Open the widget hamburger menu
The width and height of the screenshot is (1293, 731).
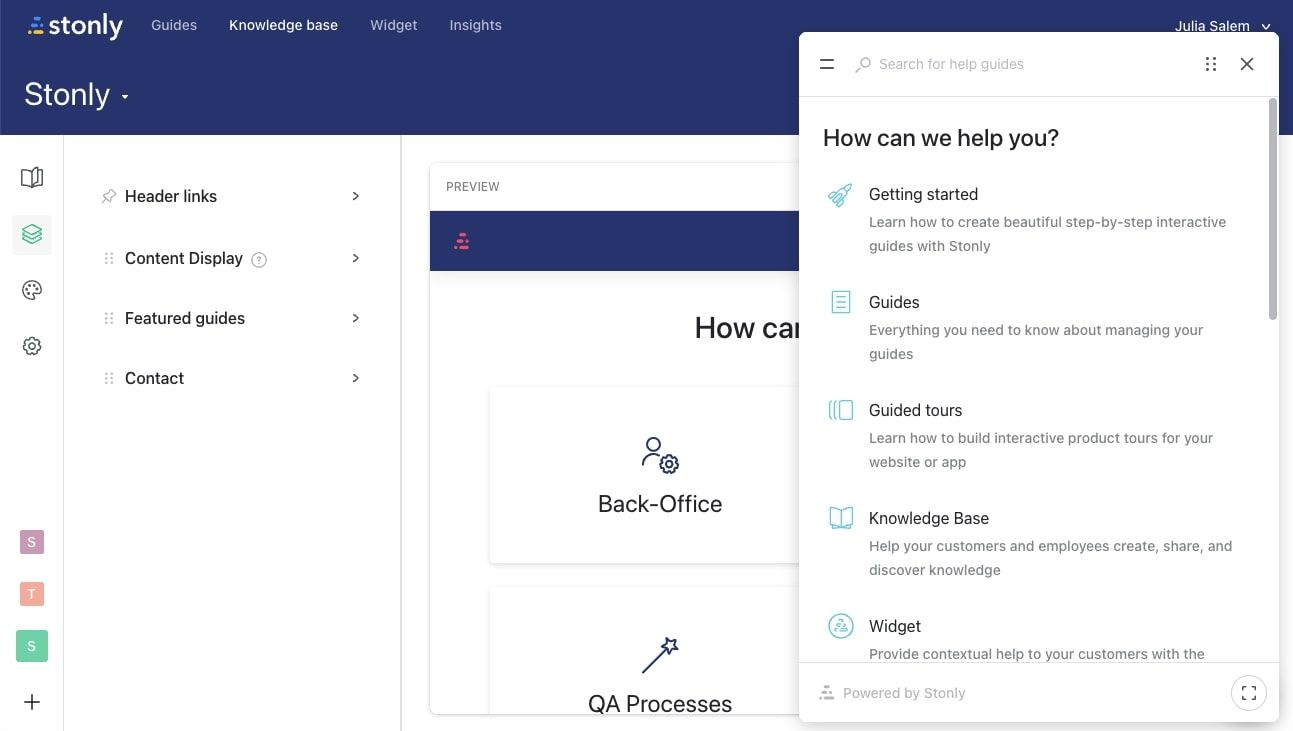tap(827, 64)
